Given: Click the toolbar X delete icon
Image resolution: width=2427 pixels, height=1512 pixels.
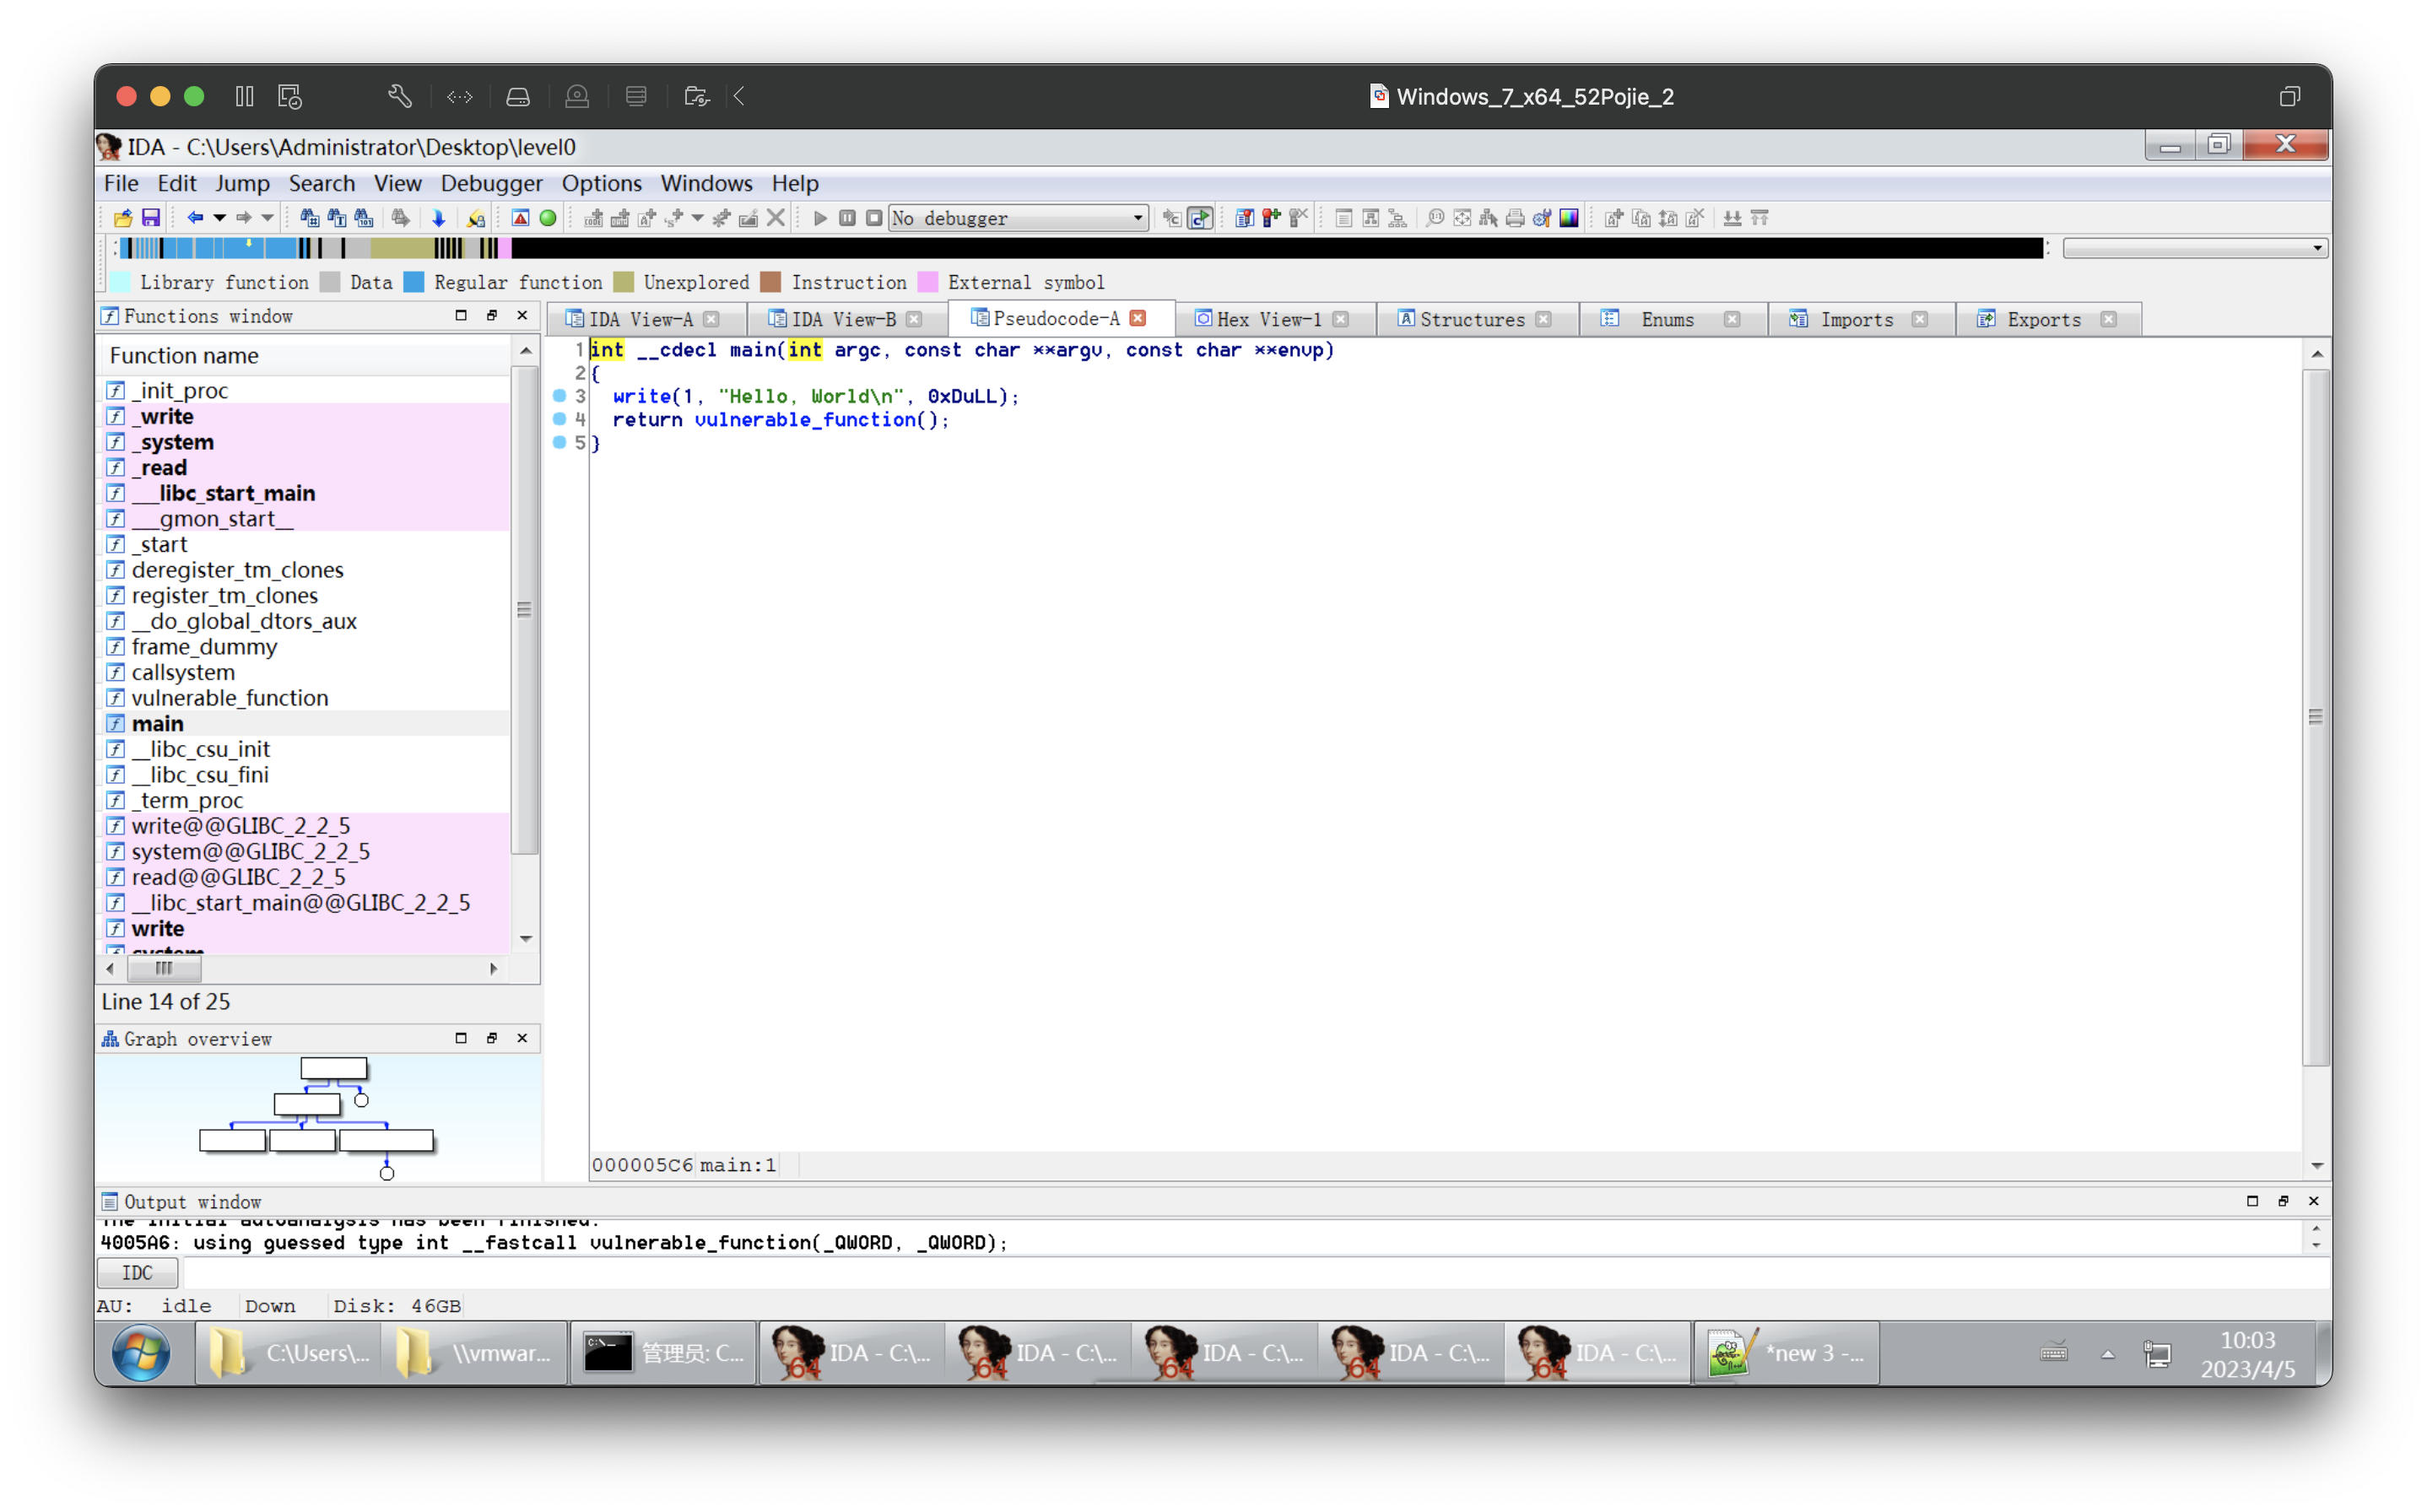Looking at the screenshot, I should click(x=776, y=218).
